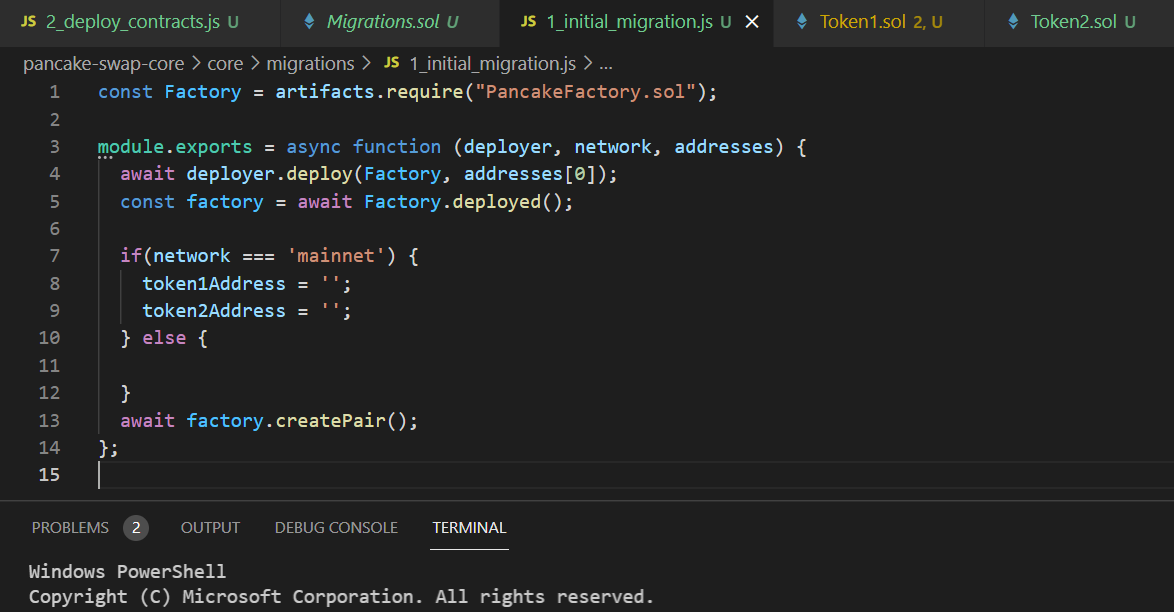Click the core breadcrumb segment
The height and width of the screenshot is (612, 1174).
click(225, 64)
